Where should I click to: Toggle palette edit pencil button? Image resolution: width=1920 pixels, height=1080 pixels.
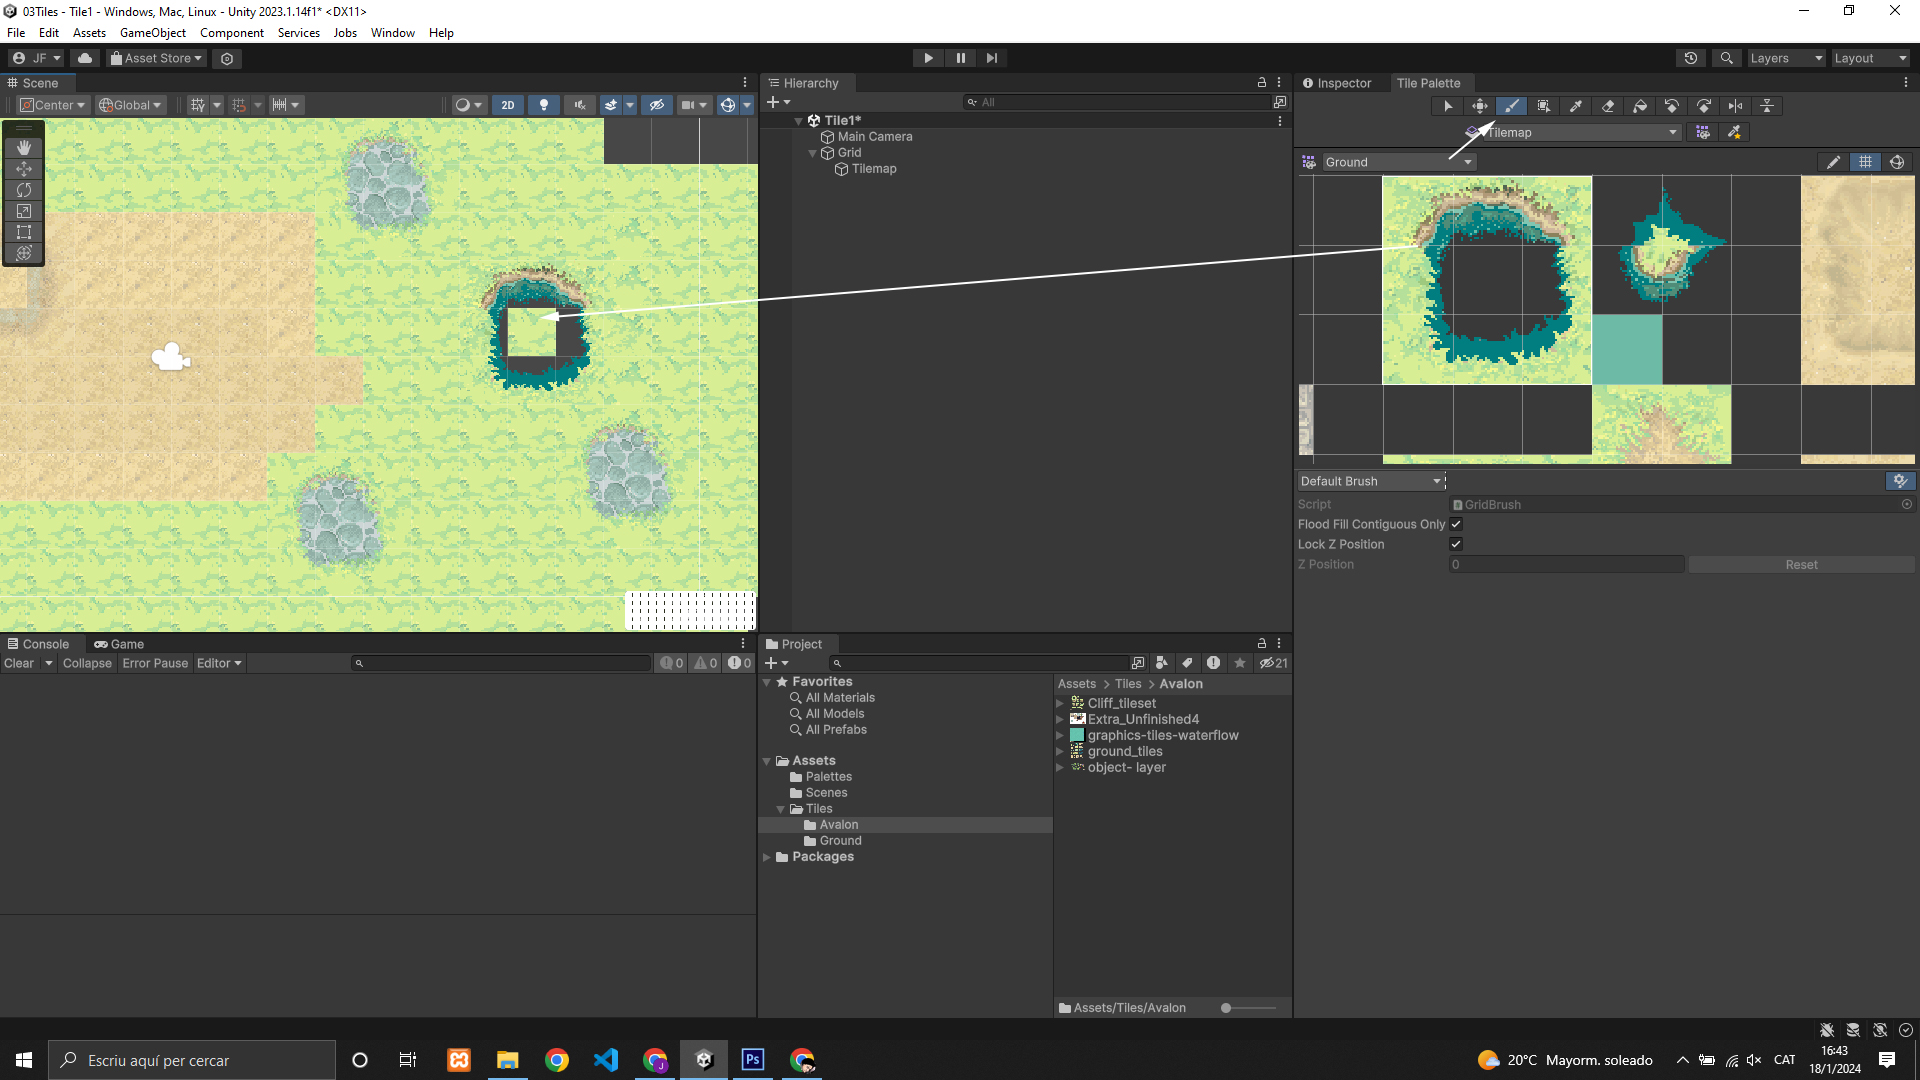pos(1833,162)
